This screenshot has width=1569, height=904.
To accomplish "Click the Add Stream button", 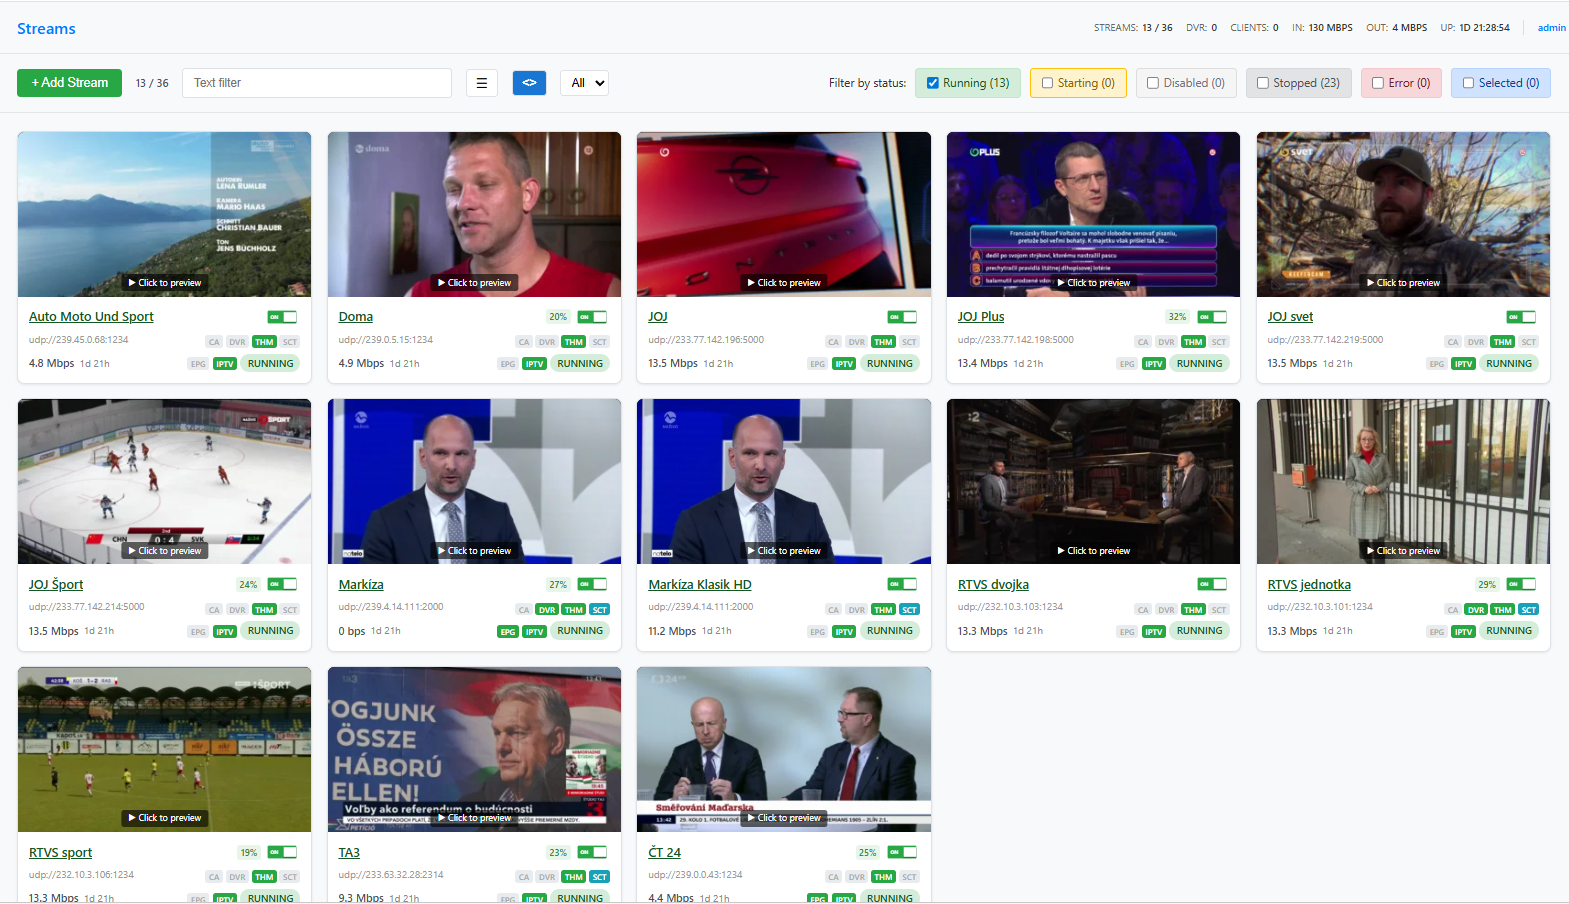I will click(69, 83).
